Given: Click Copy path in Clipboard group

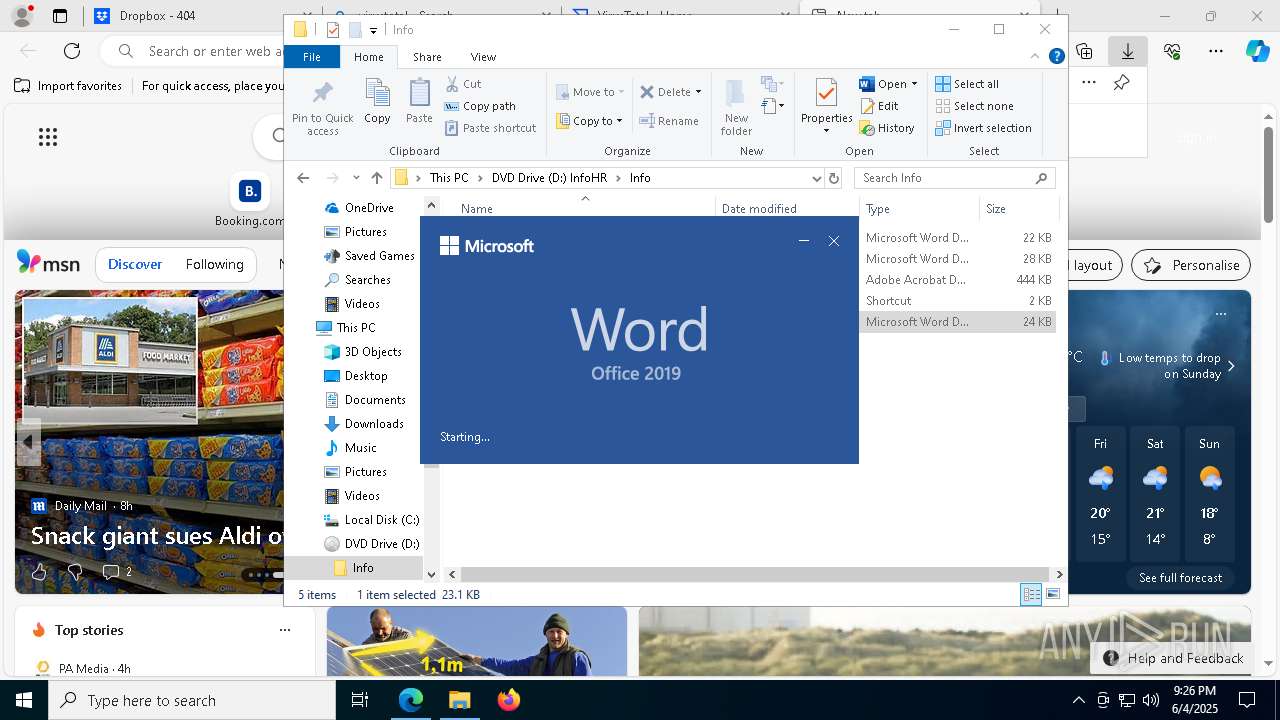Looking at the screenshot, I should [x=480, y=106].
